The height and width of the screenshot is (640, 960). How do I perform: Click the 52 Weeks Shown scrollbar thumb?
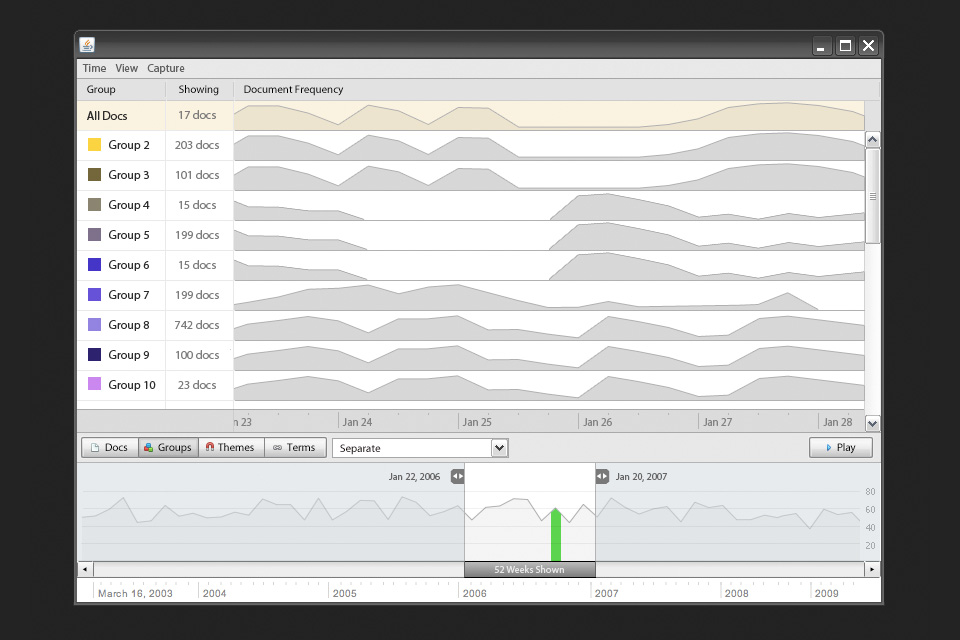point(529,569)
